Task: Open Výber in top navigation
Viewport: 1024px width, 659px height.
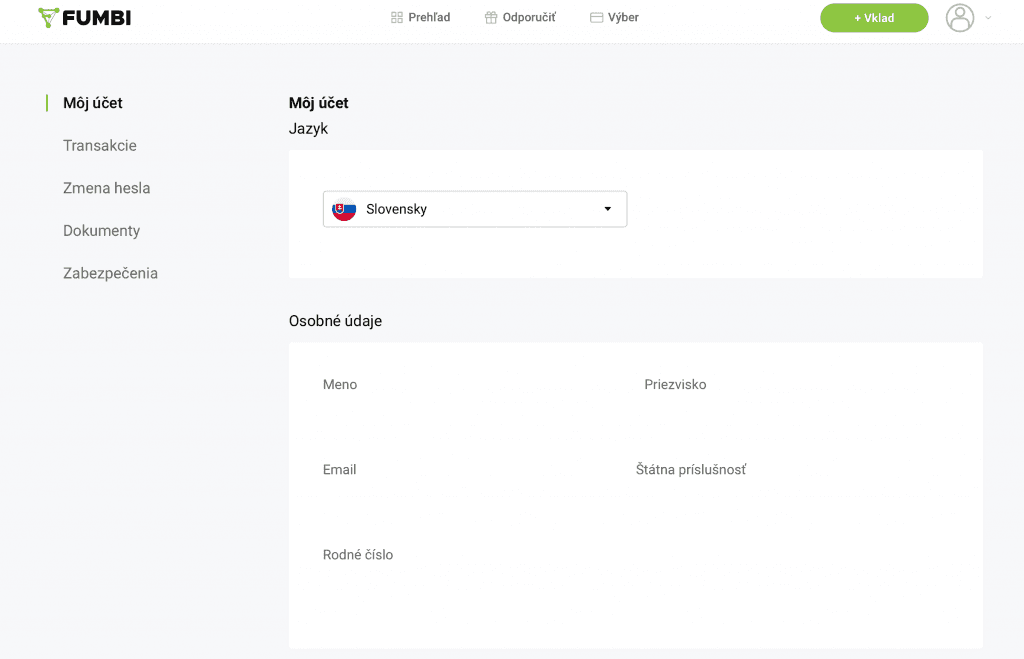Action: (623, 17)
